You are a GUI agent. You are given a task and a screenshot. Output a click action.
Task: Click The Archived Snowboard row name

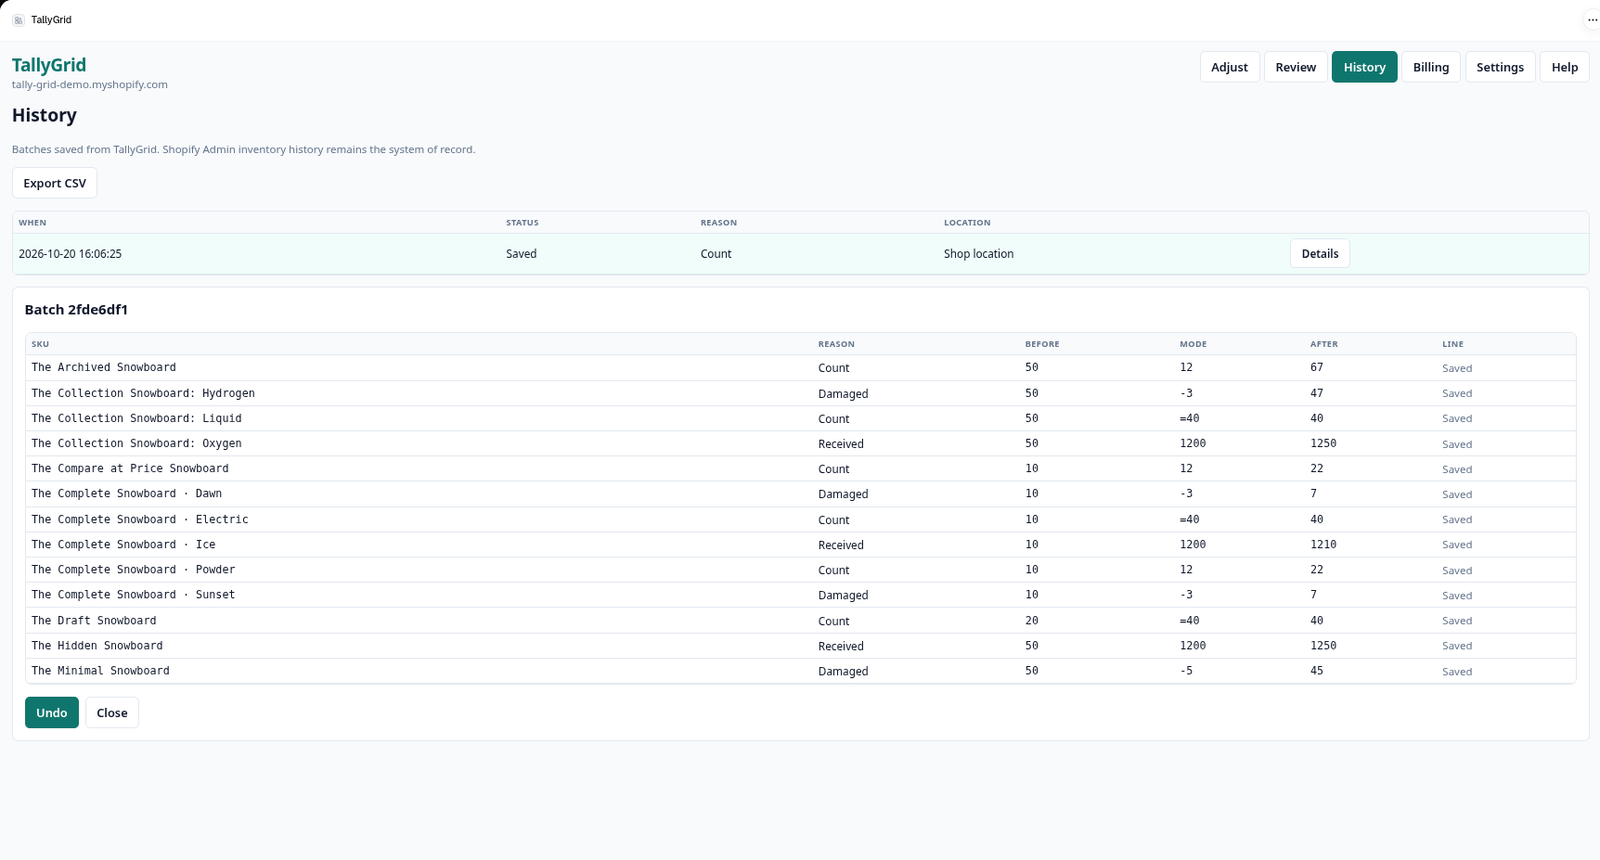click(104, 368)
